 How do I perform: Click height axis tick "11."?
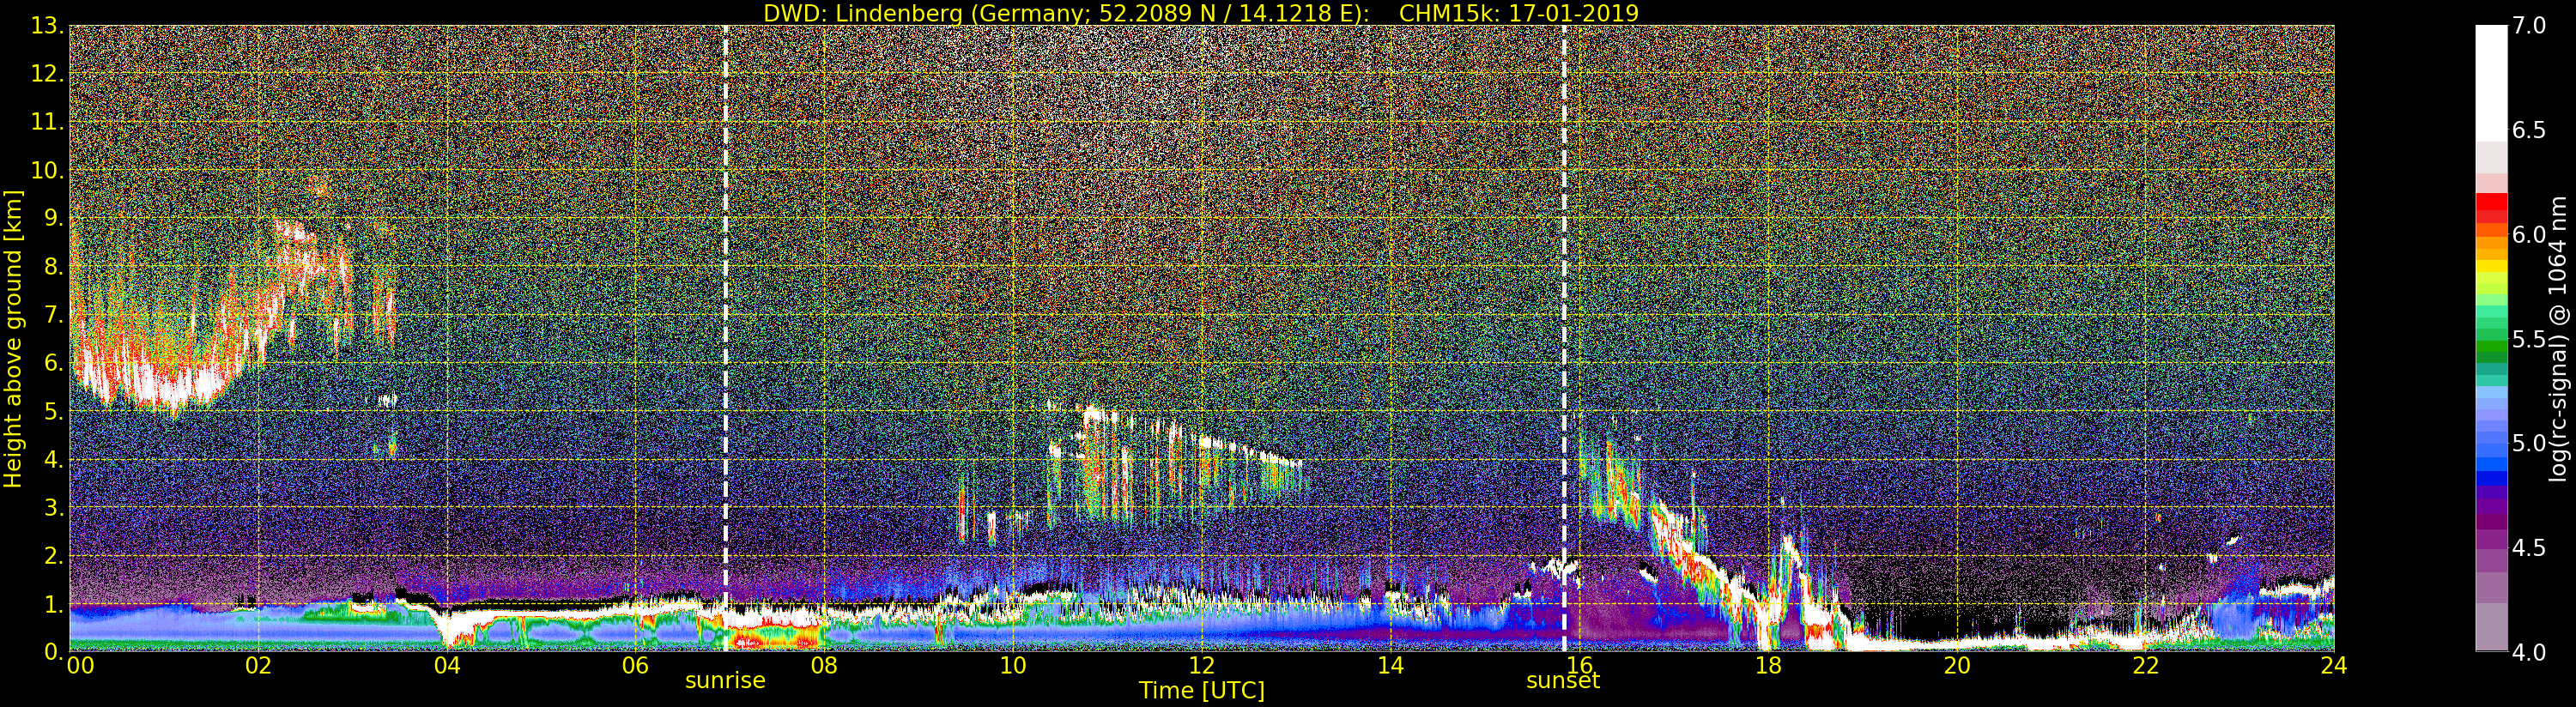(47, 122)
